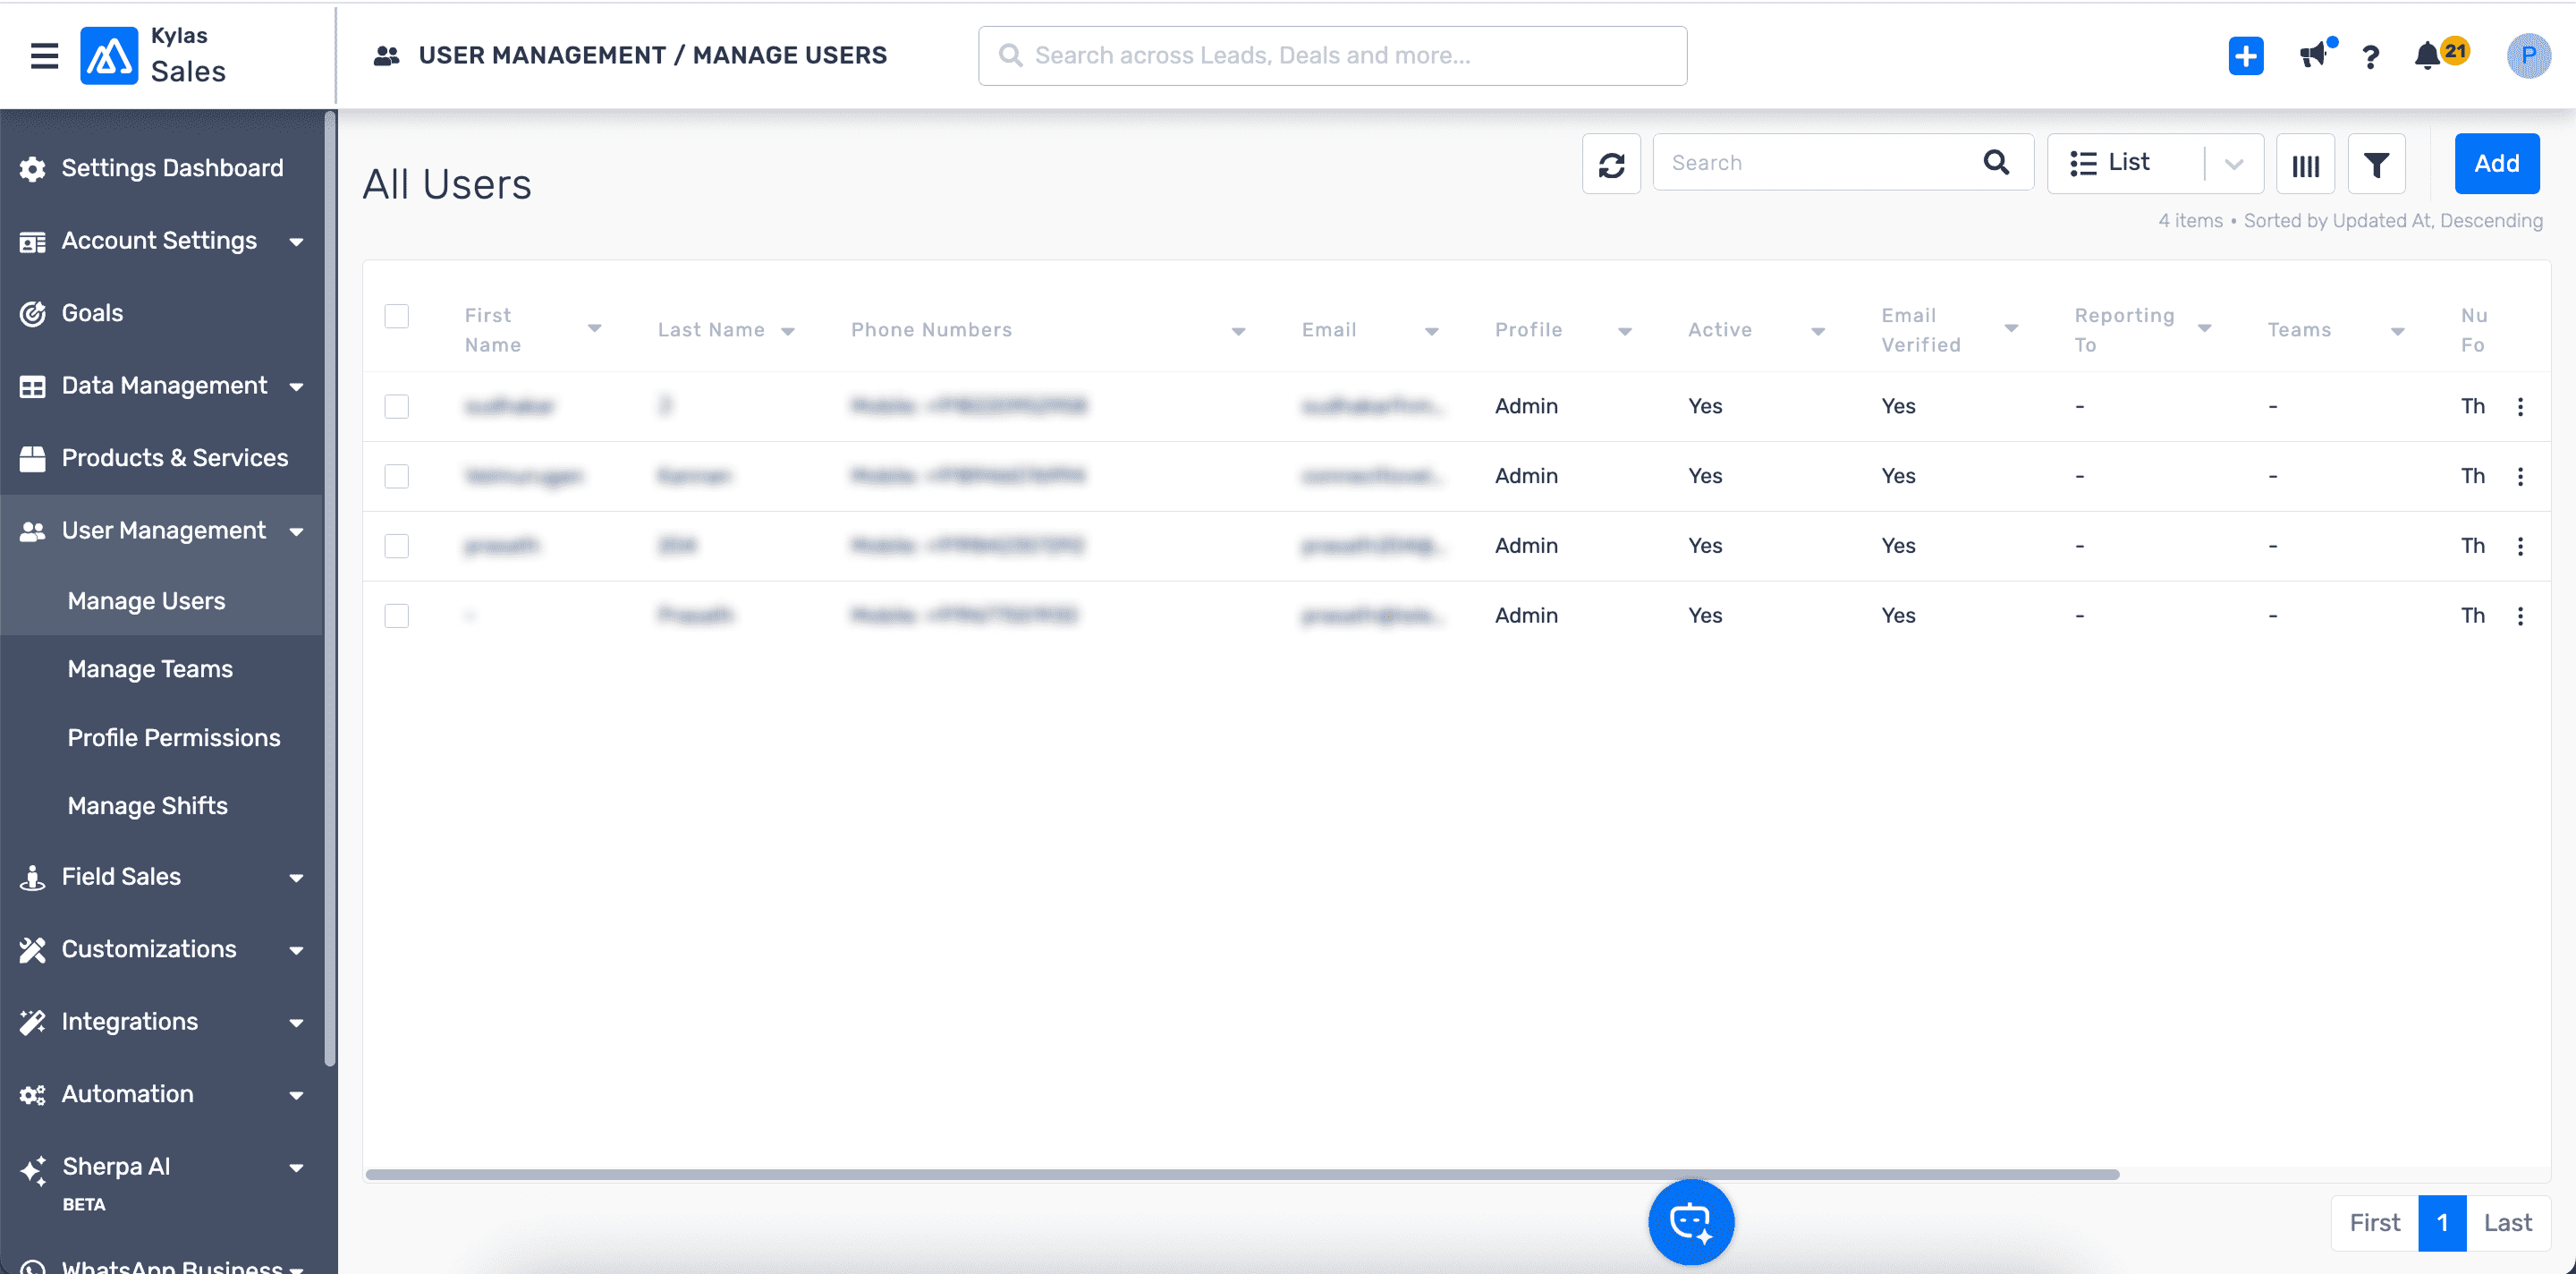Screen dimensions: 2576x1274
Task: Open the filter funnel icon
Action: tap(2376, 164)
